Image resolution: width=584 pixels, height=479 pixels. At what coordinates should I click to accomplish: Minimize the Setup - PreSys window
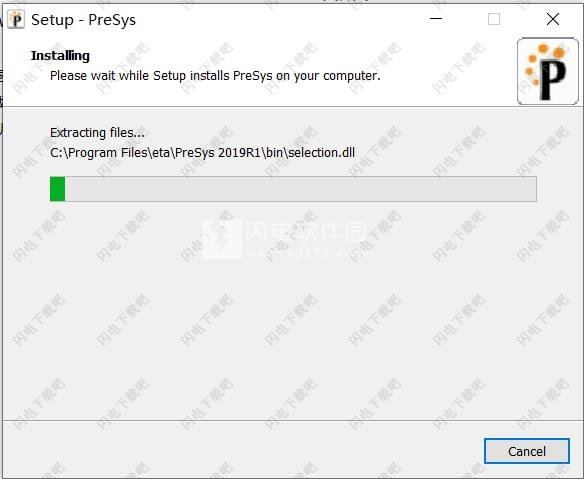tap(436, 19)
